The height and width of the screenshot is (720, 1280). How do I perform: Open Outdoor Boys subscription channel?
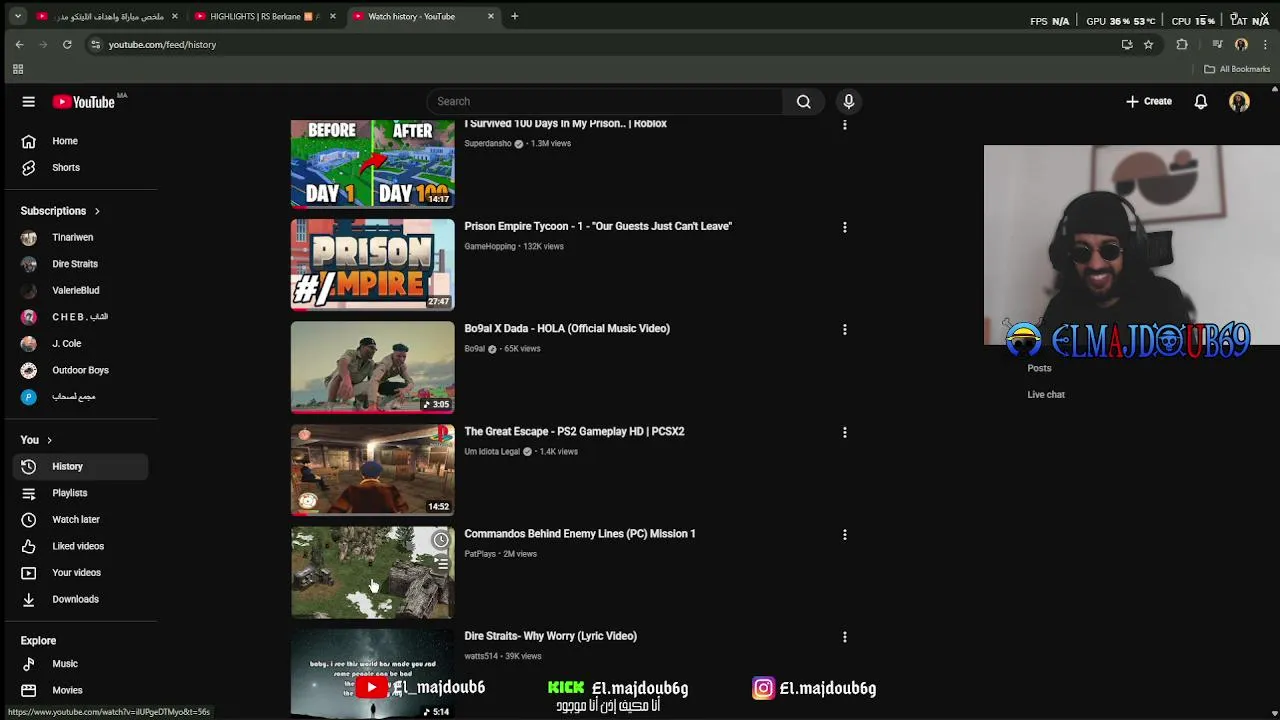pyautogui.click(x=80, y=370)
